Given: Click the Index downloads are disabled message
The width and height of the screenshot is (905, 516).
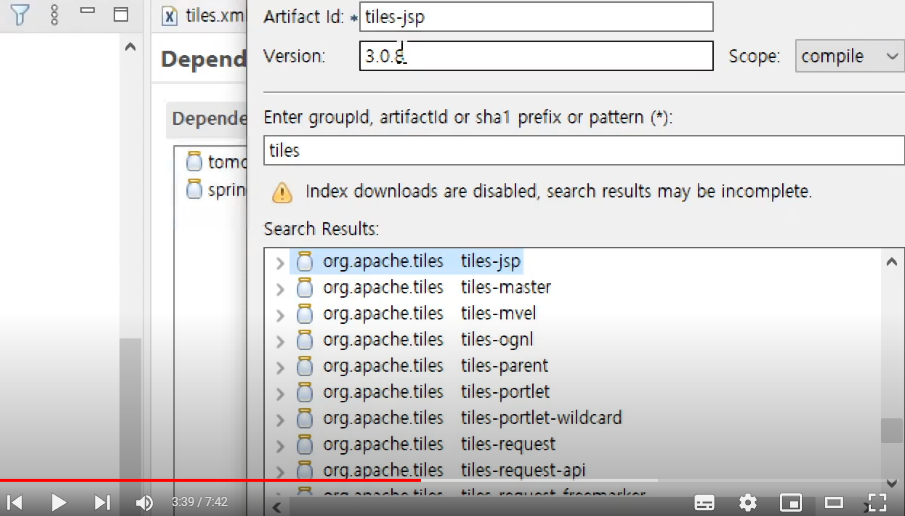Looking at the screenshot, I should tap(559, 191).
